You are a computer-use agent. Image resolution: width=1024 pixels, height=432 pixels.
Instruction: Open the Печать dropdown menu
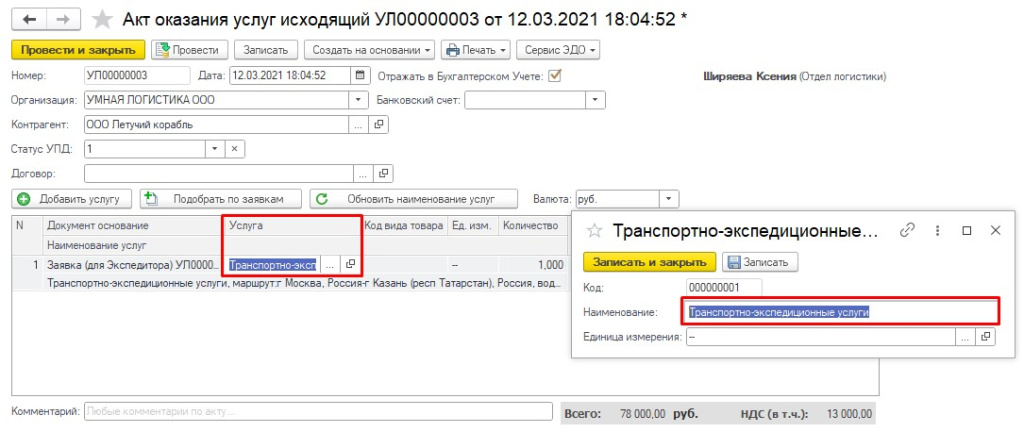point(475,50)
